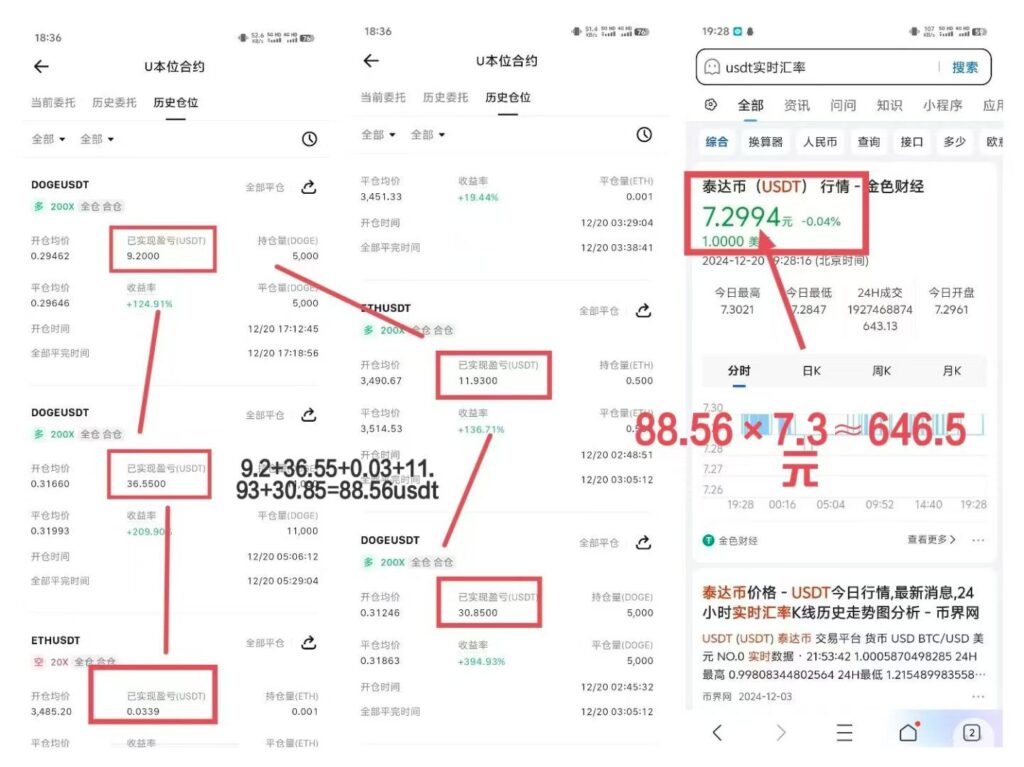Image resolution: width=1024 pixels, height=767 pixels.
Task: Select 综合 filter chip
Action: [x=717, y=142]
